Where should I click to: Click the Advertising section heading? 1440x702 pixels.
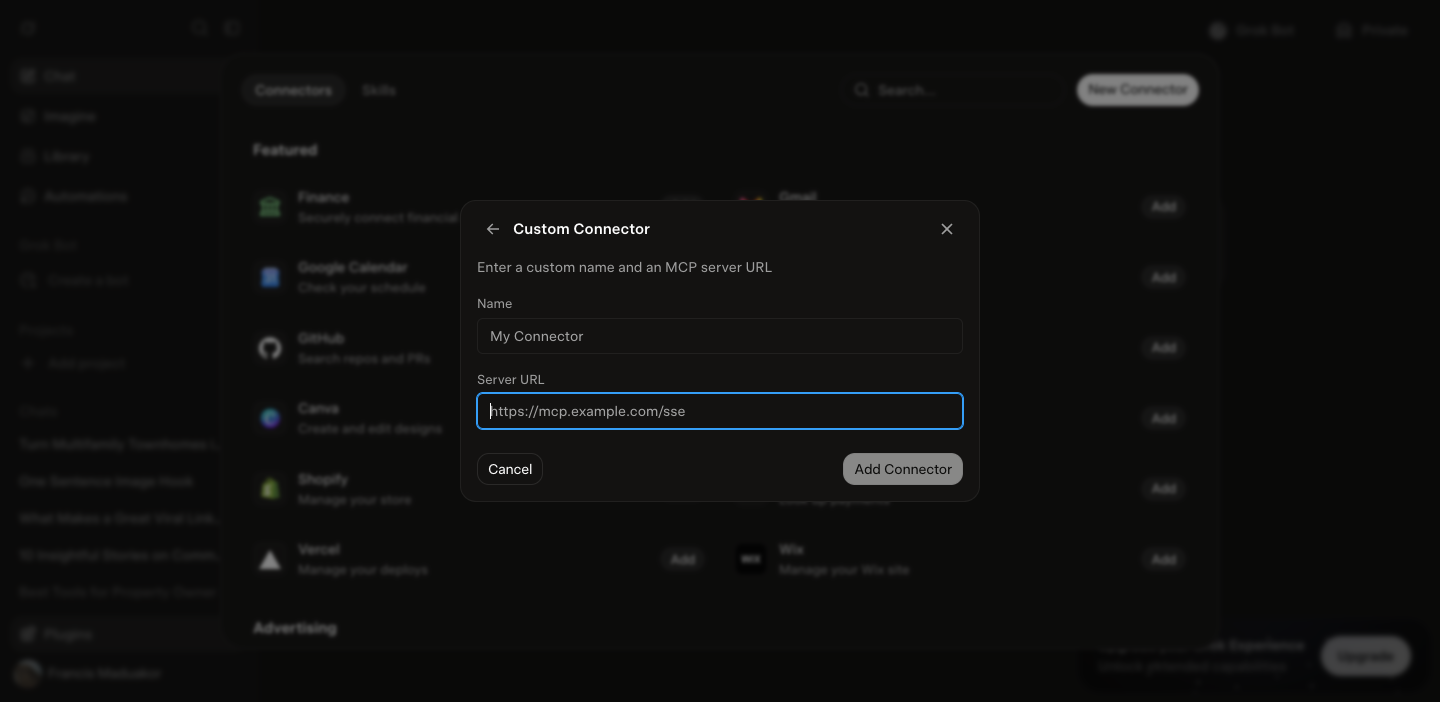295,628
